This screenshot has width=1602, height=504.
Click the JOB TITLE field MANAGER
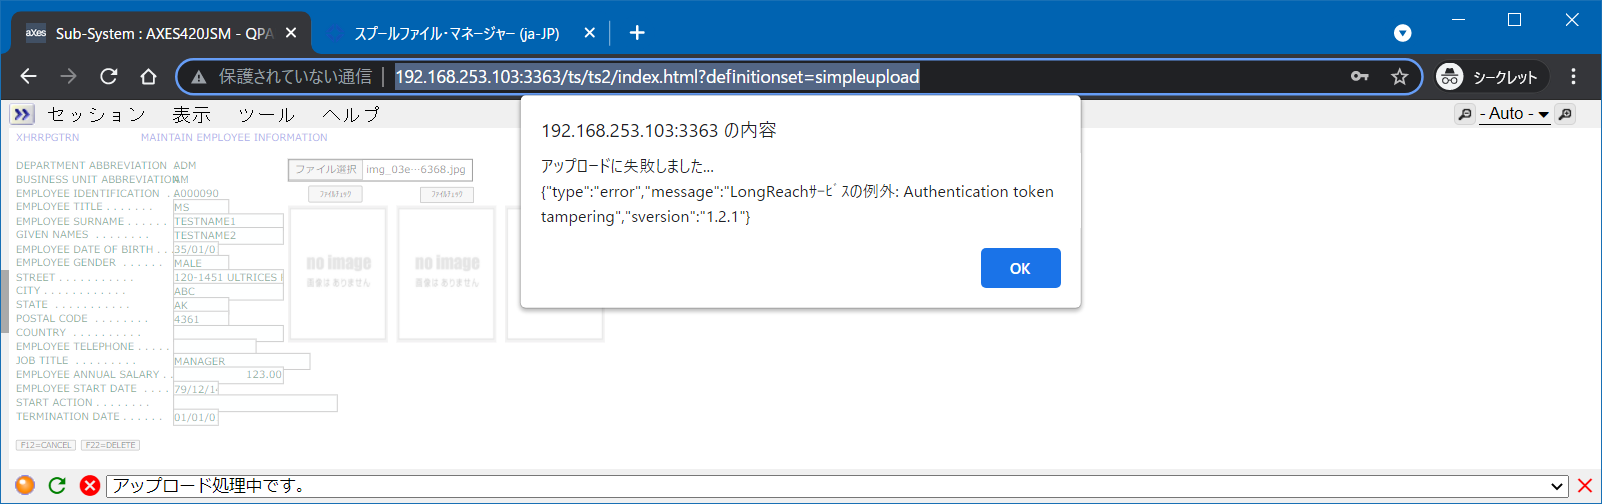point(241,361)
